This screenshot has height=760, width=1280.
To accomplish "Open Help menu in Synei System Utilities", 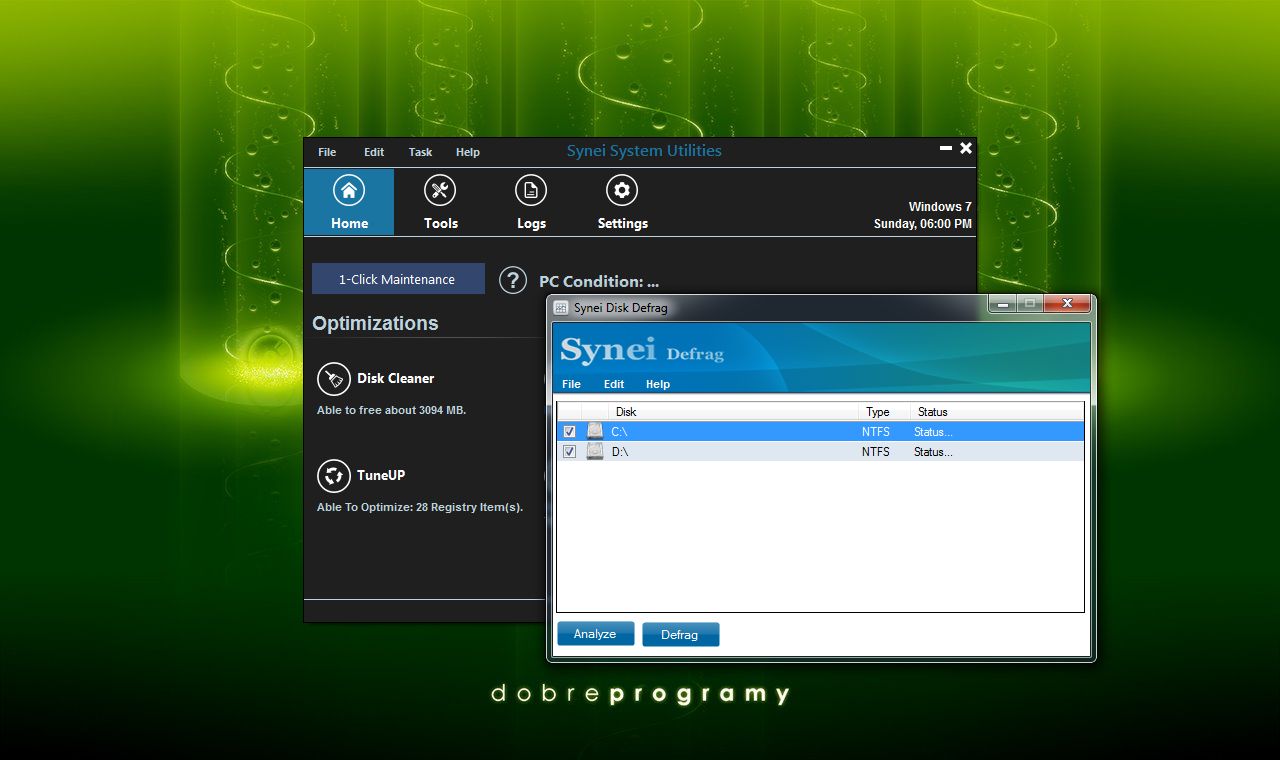I will tap(468, 152).
